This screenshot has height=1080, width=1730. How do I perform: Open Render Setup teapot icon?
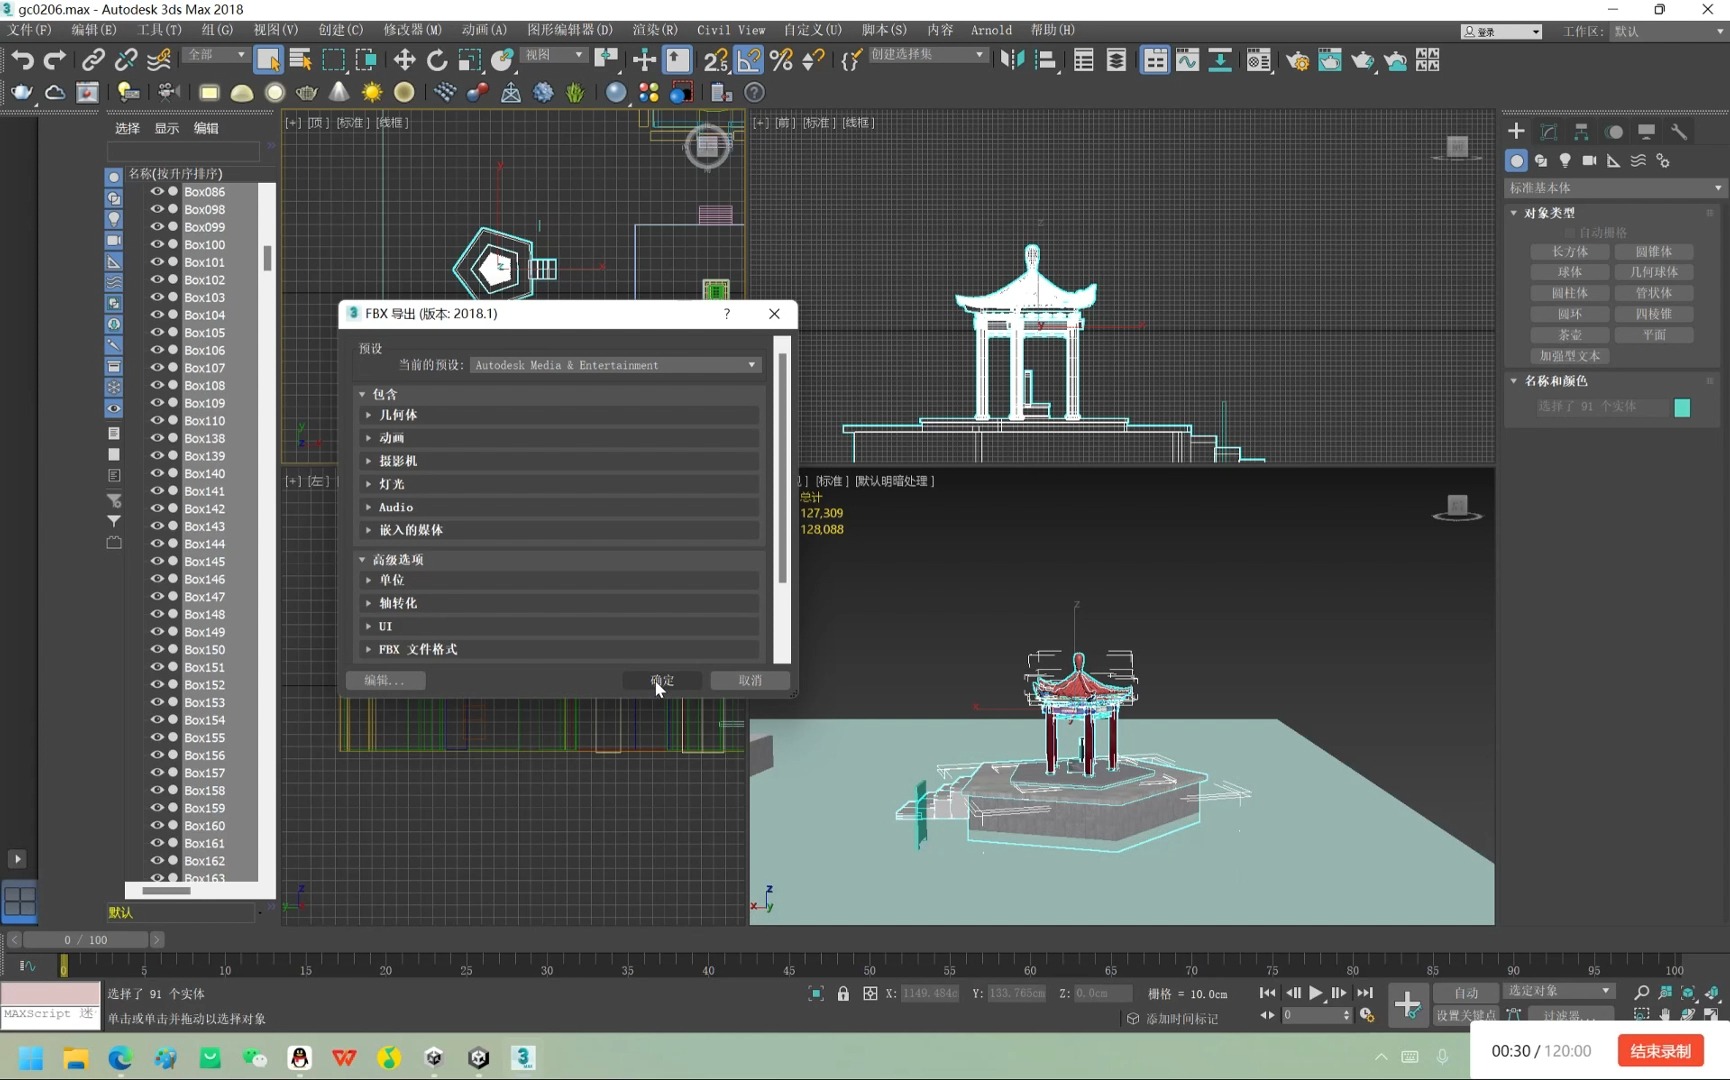pos(1297,60)
